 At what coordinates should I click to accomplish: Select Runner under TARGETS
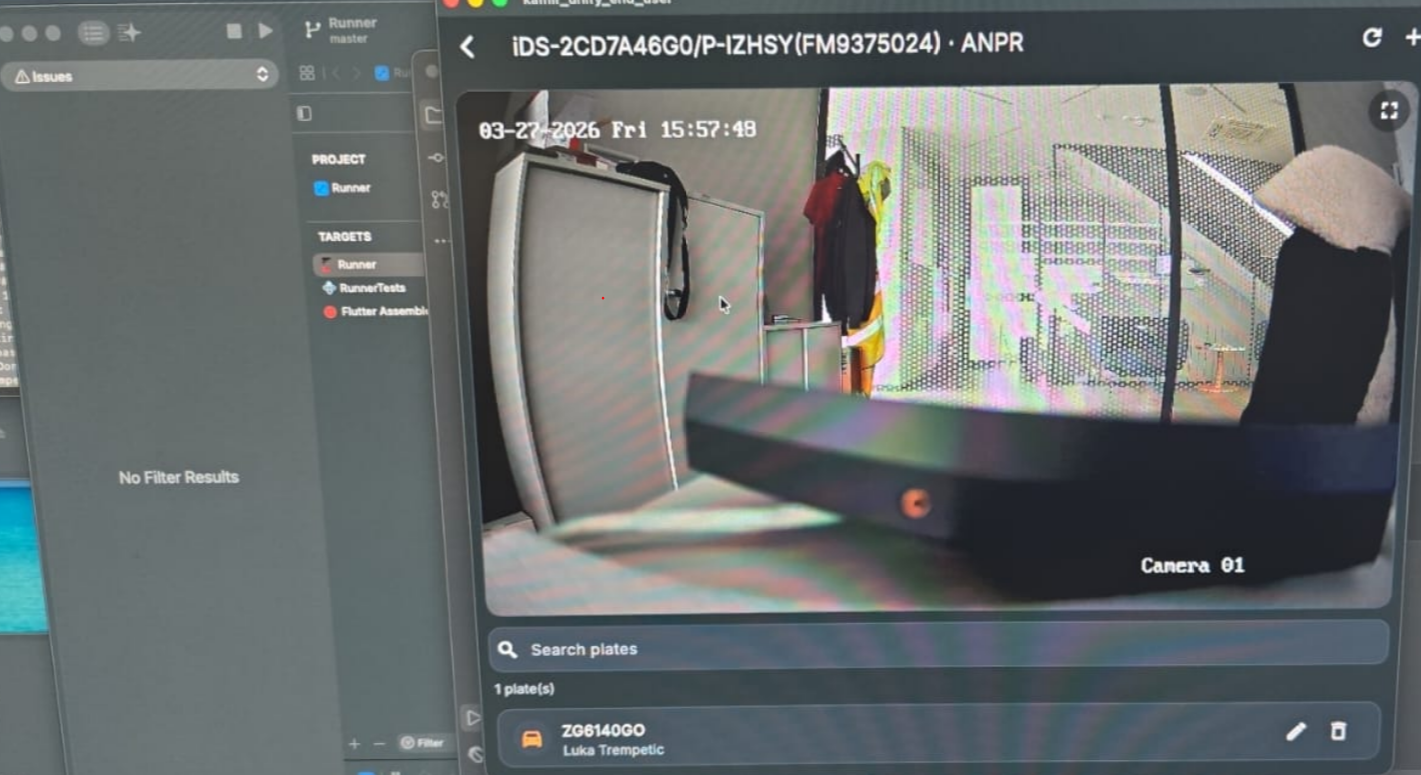click(x=356, y=265)
